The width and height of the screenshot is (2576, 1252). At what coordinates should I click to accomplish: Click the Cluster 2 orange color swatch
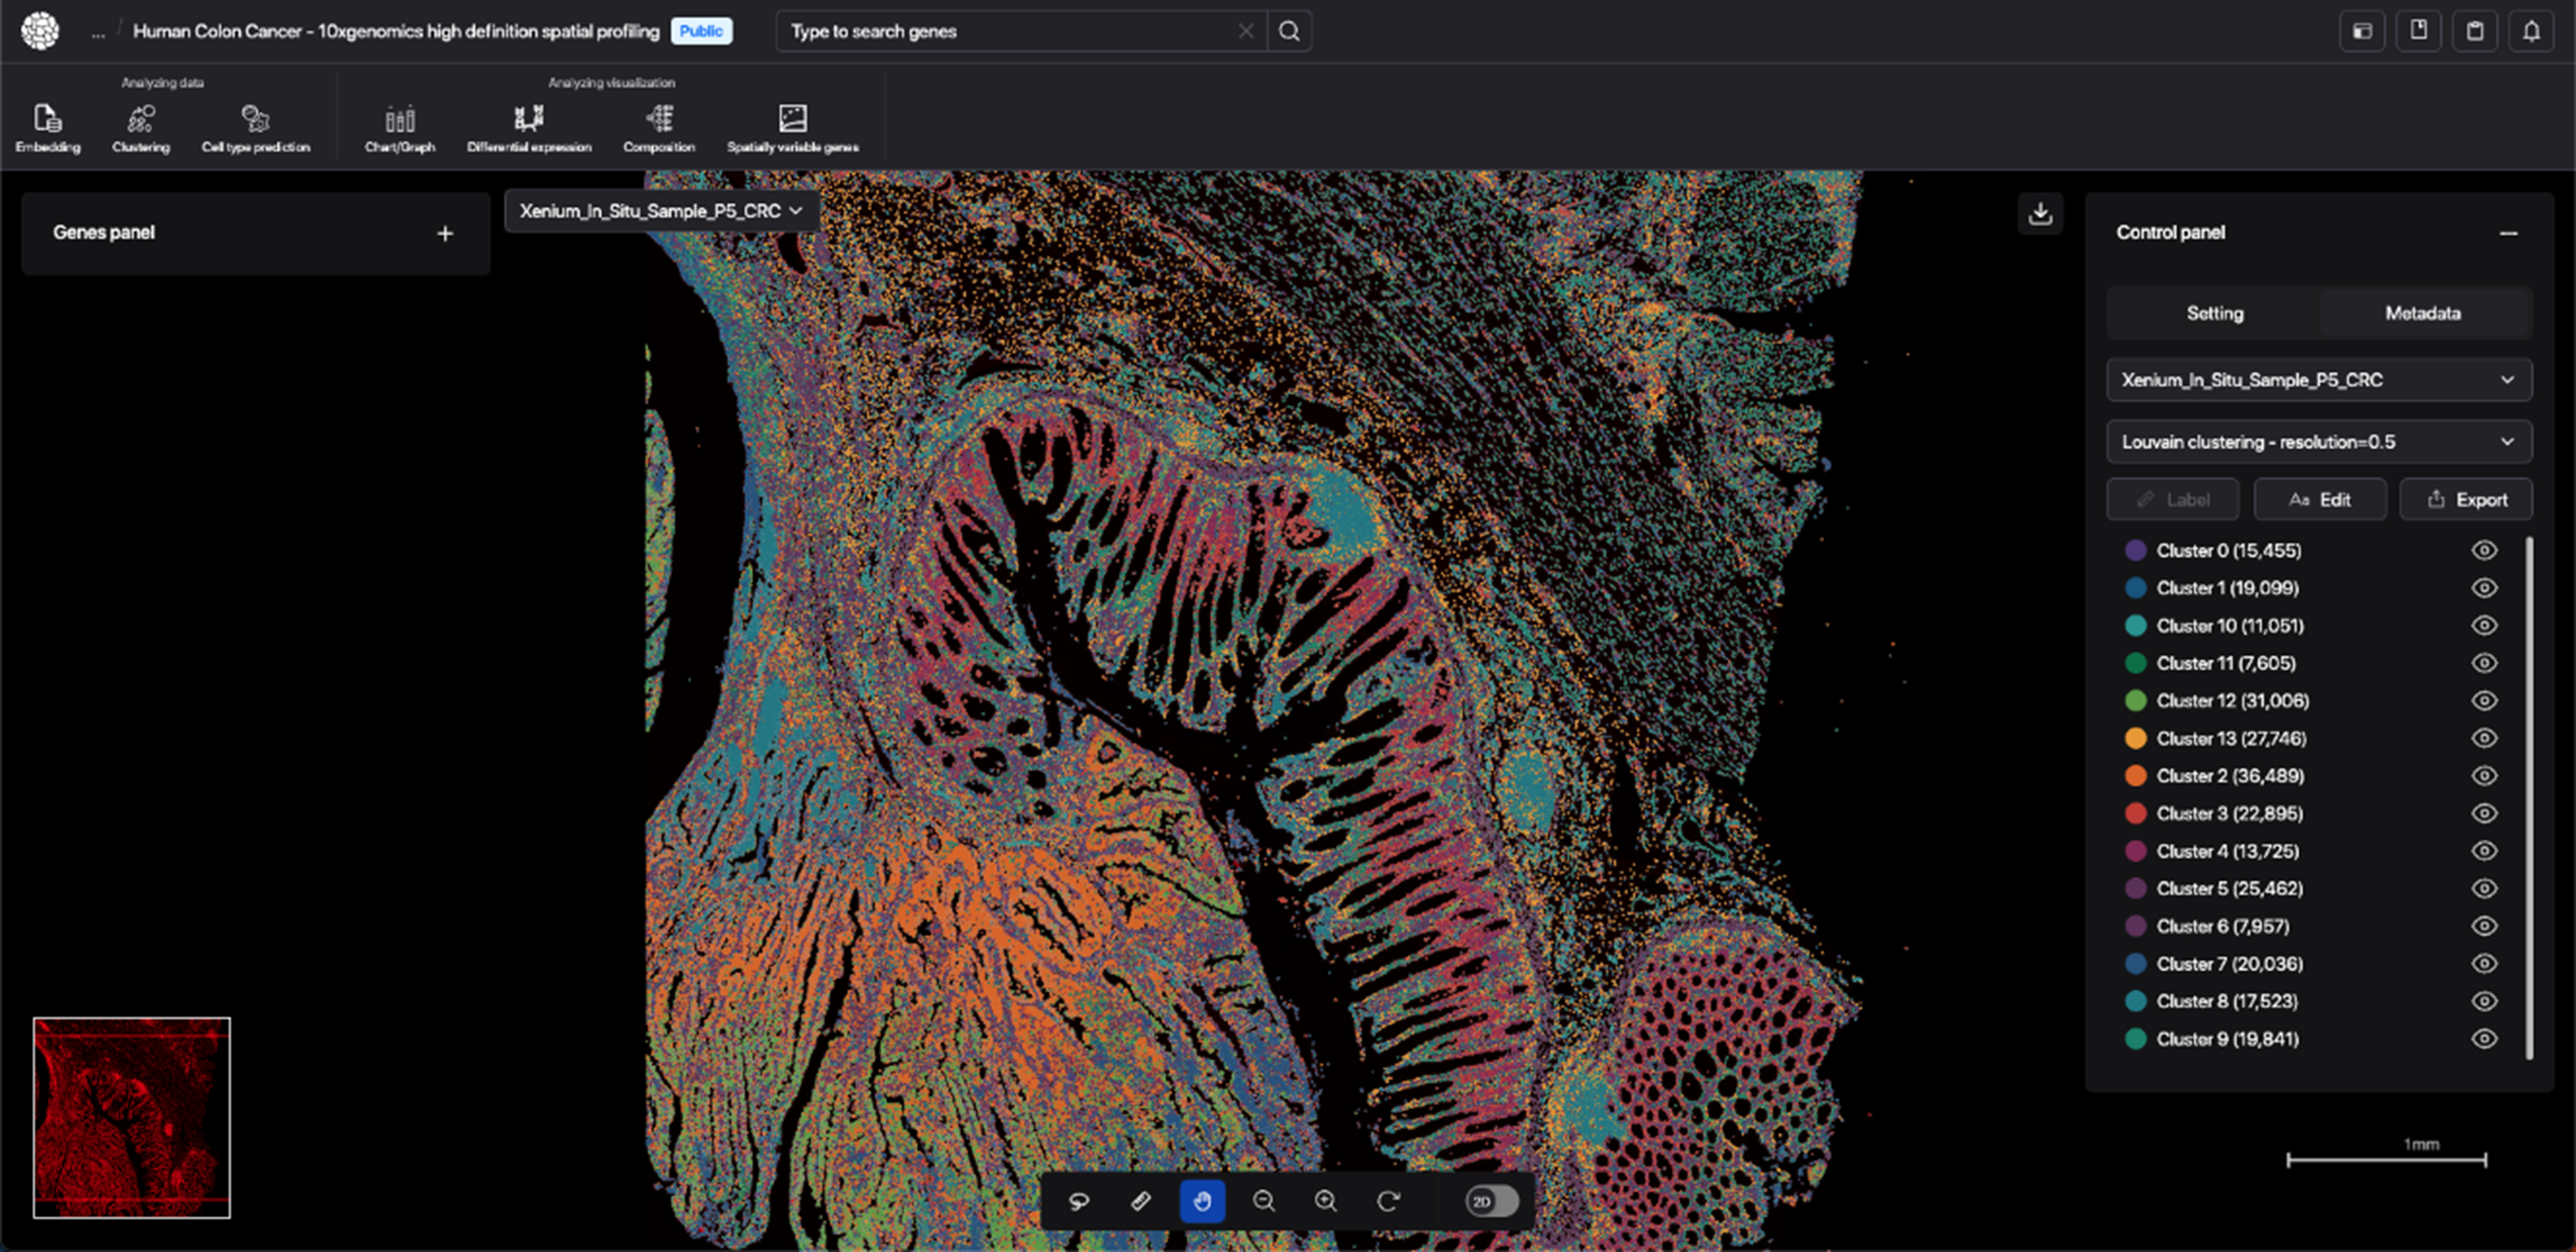coord(2135,775)
